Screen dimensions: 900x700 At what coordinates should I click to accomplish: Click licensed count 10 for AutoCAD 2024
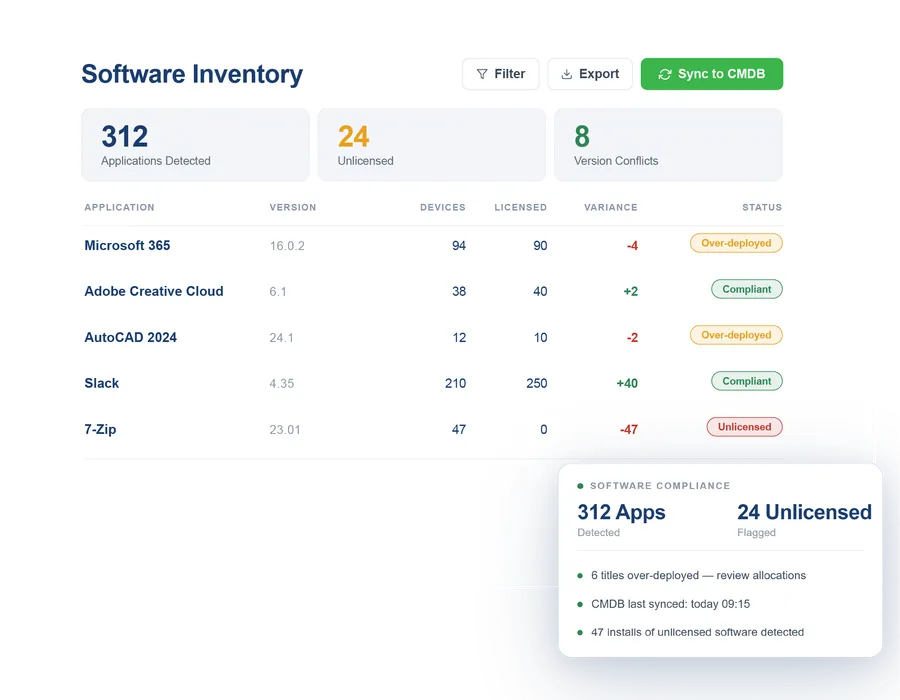coord(541,337)
